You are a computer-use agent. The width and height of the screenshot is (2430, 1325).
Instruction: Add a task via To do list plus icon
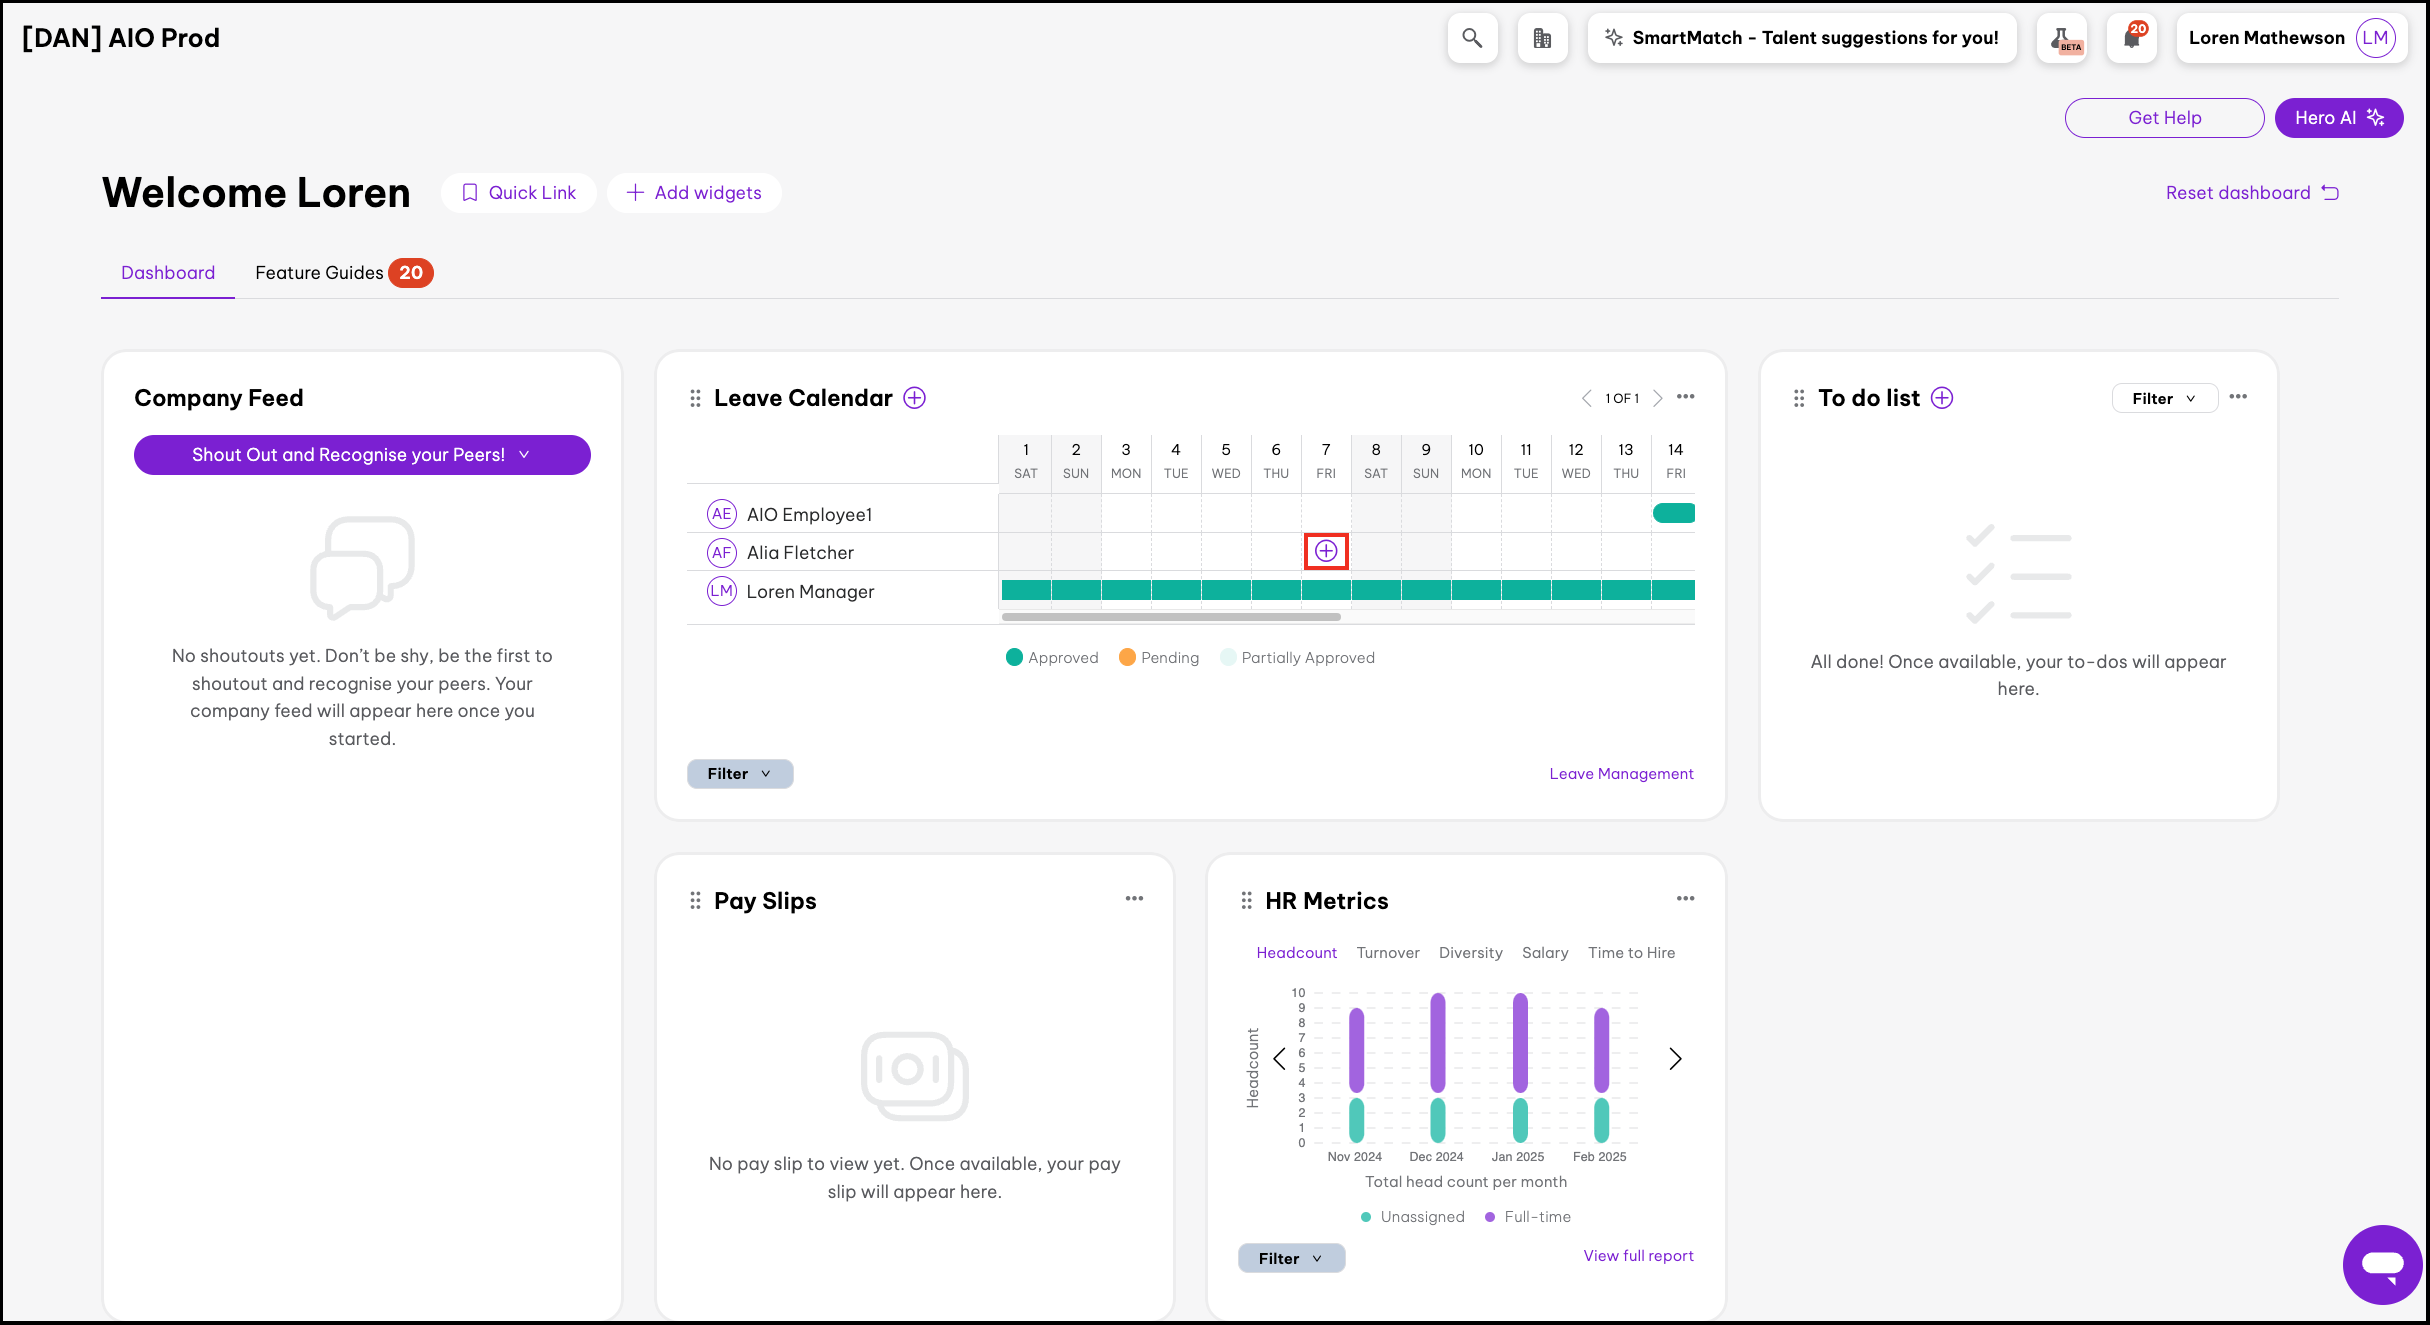[1942, 398]
